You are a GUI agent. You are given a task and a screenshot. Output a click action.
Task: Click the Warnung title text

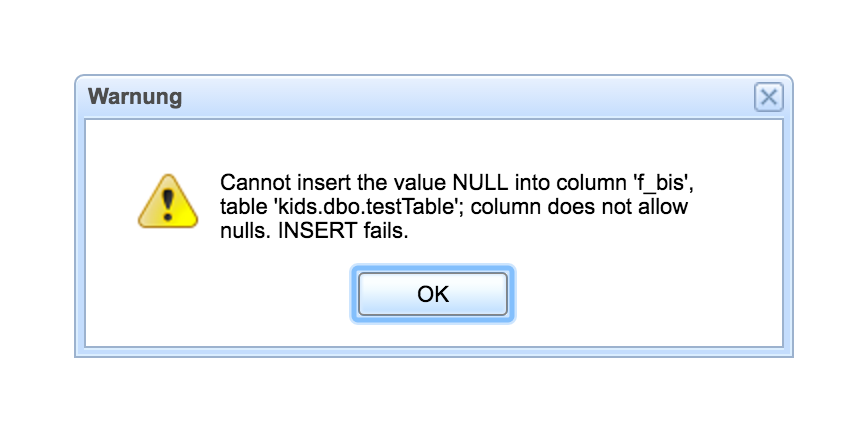pyautogui.click(x=135, y=96)
